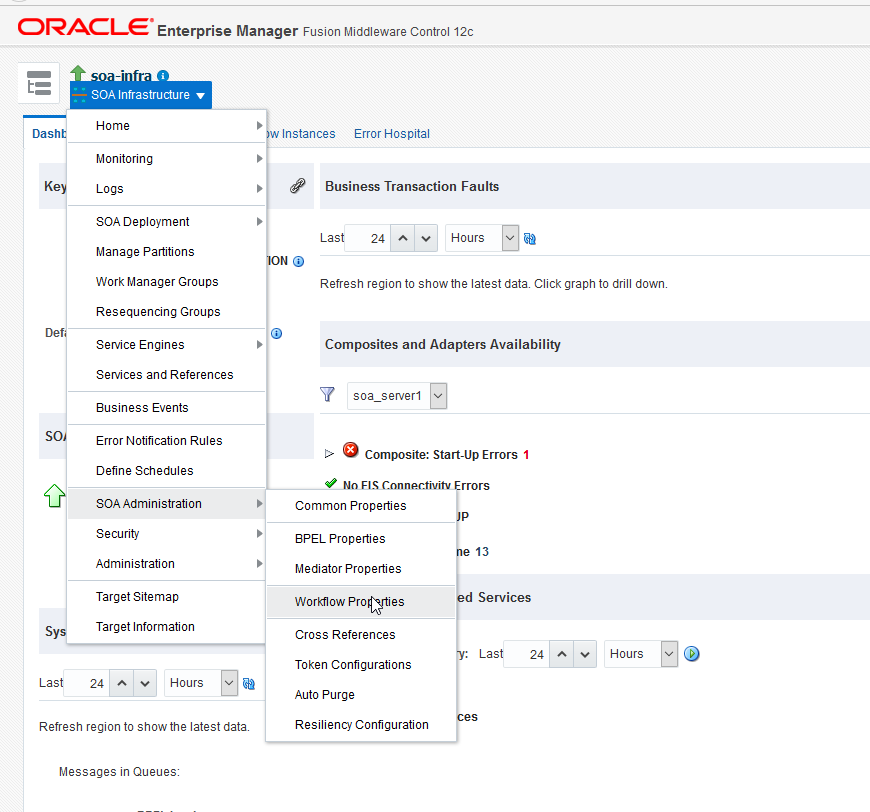
Task: Click the filter funnel icon near soa_server1
Action: [x=327, y=395]
